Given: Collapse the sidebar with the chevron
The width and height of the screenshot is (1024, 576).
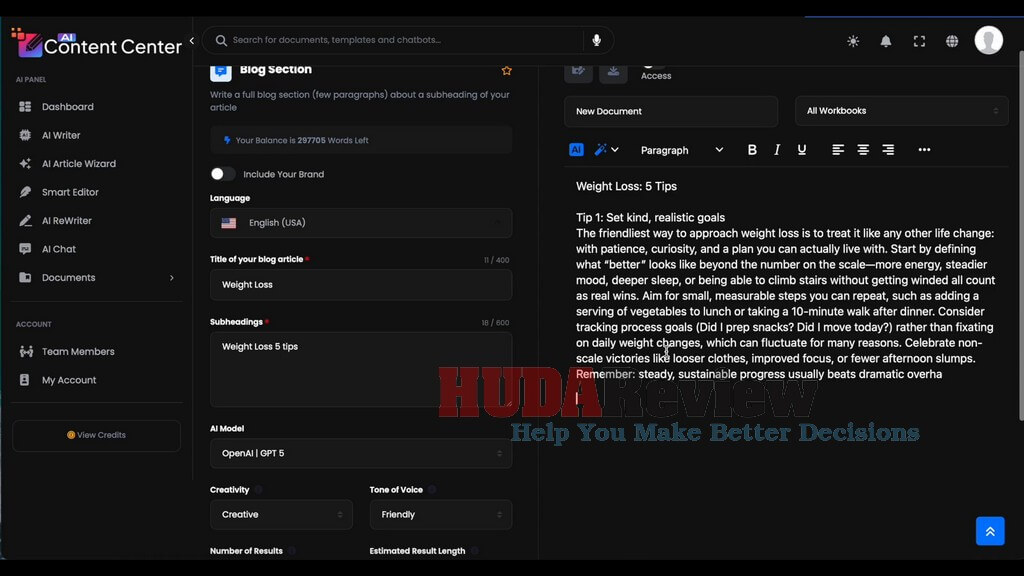Looking at the screenshot, I should point(191,40).
